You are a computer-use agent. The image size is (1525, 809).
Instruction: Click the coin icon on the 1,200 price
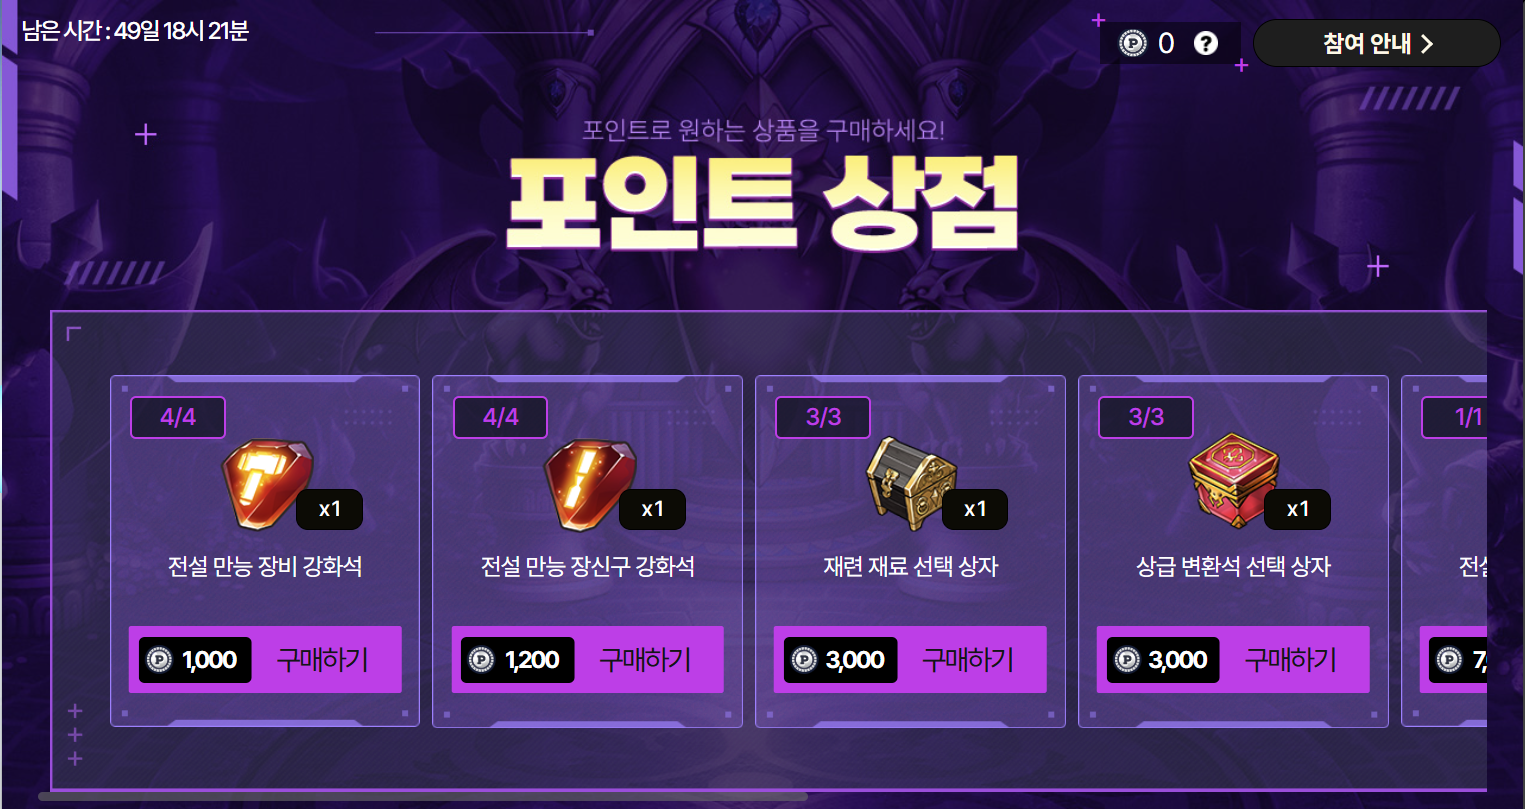point(482,660)
